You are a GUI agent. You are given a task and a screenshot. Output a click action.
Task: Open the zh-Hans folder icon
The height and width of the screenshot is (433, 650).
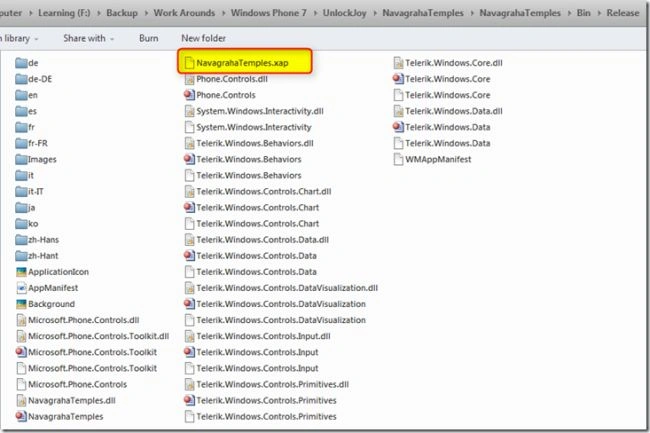pyautogui.click(x=21, y=240)
